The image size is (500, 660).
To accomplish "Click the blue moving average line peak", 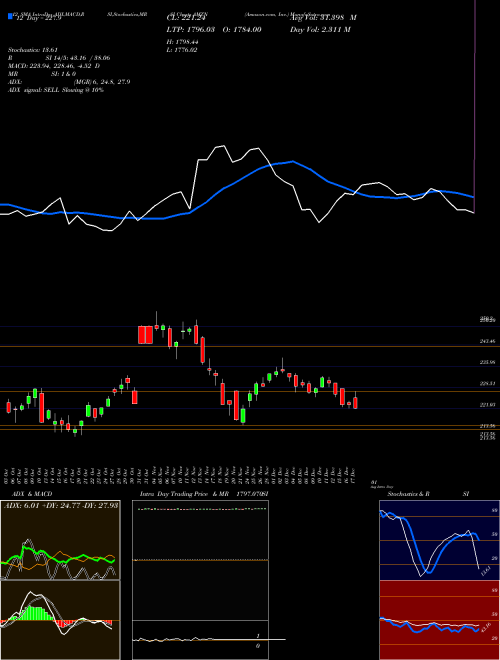I will pos(292,161).
